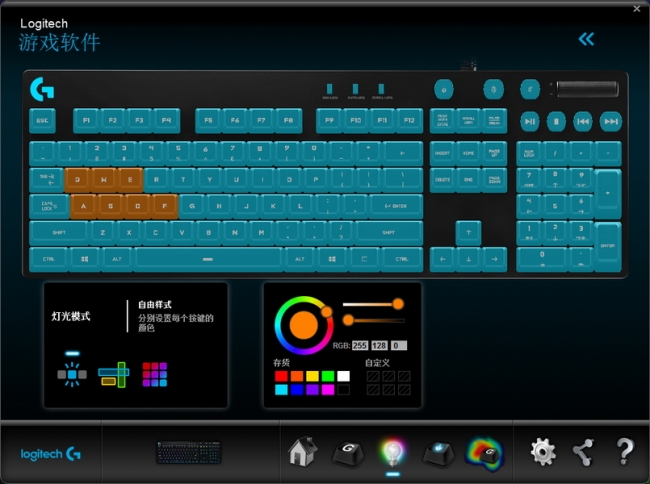Click the backlight brightness round button
650x484 pixels.
[x=493, y=90]
